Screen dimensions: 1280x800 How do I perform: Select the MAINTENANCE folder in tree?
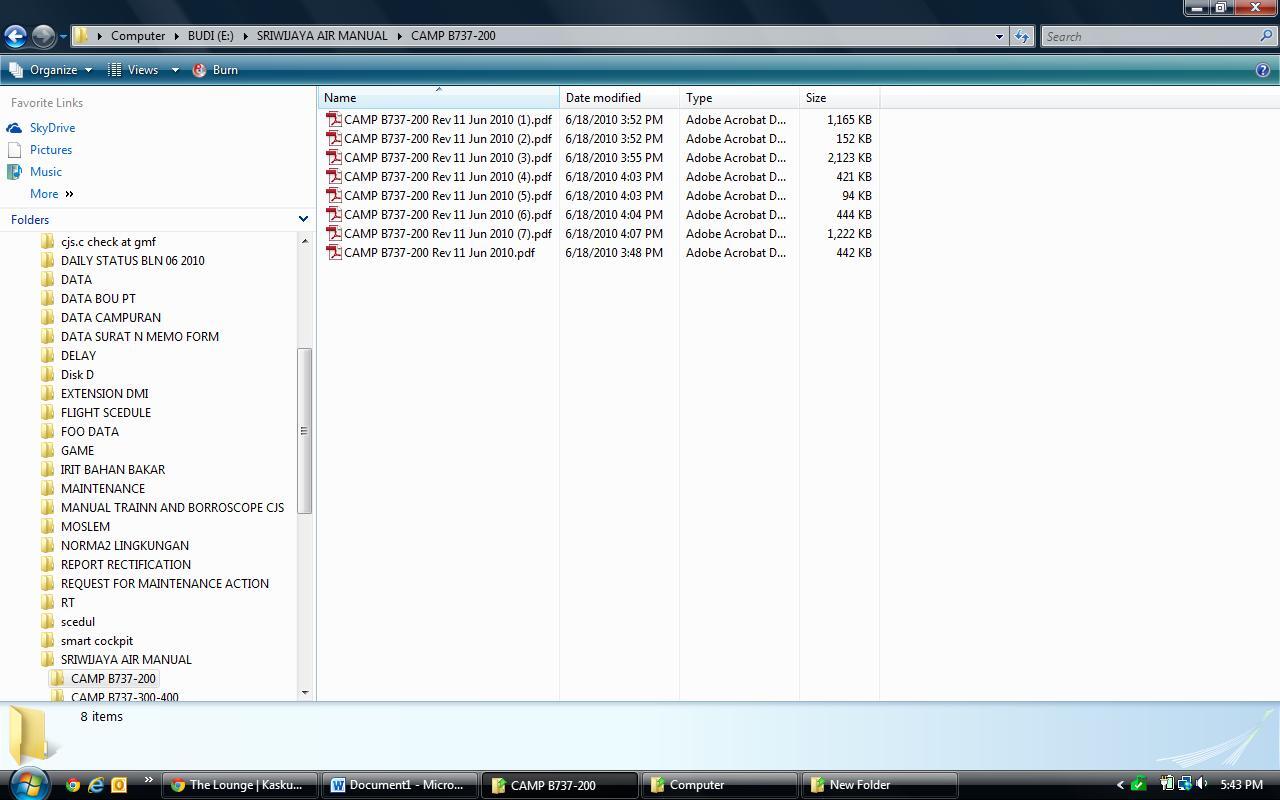102,489
